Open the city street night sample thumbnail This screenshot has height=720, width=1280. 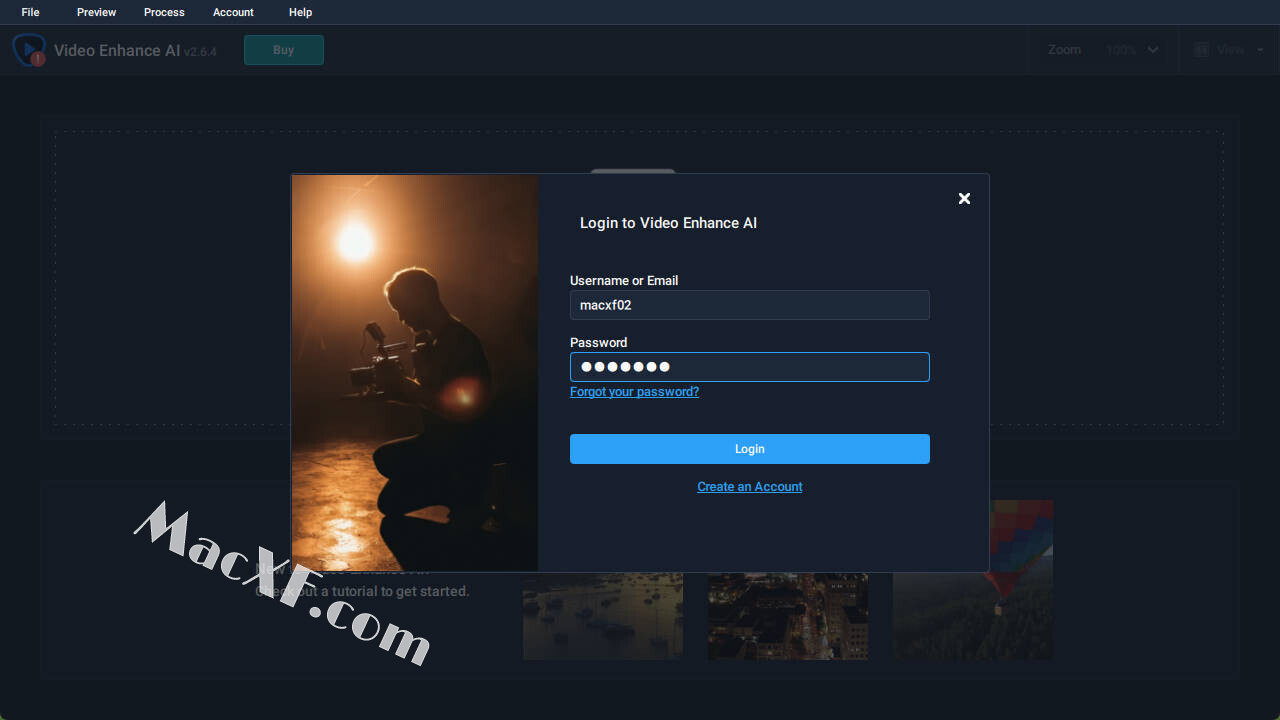point(788,616)
